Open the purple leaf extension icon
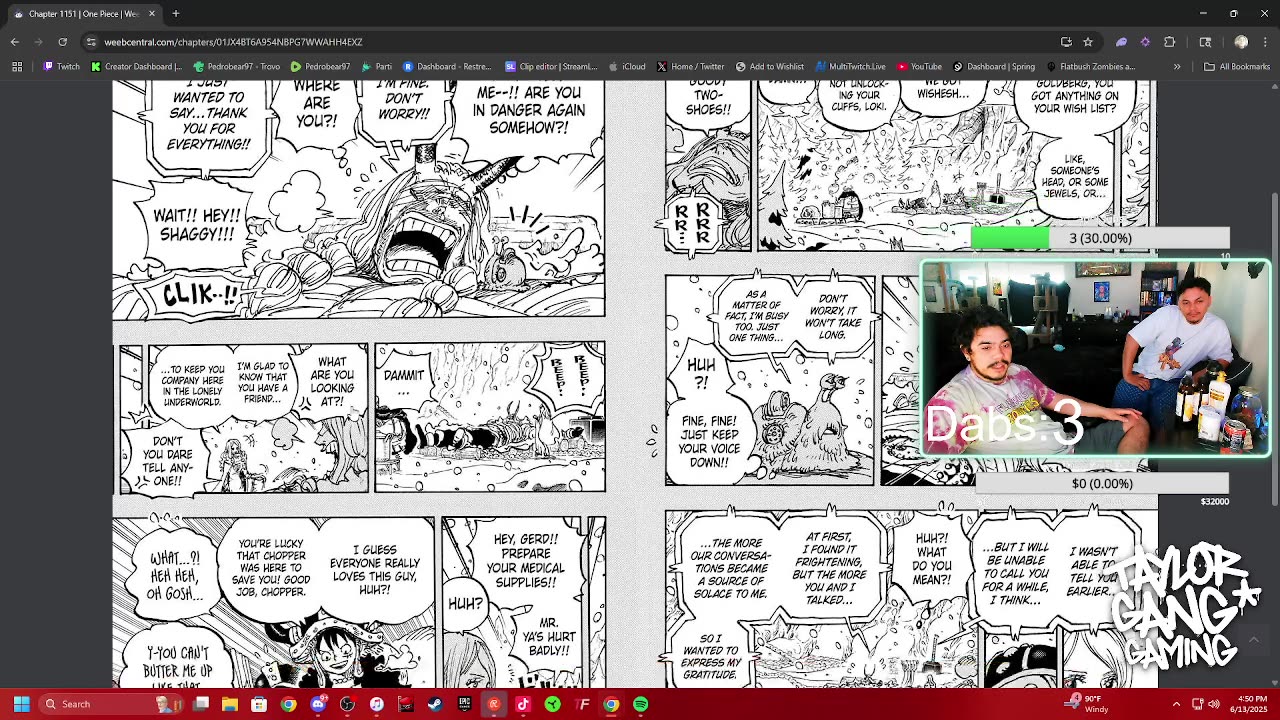The image size is (1280, 720). click(1121, 42)
